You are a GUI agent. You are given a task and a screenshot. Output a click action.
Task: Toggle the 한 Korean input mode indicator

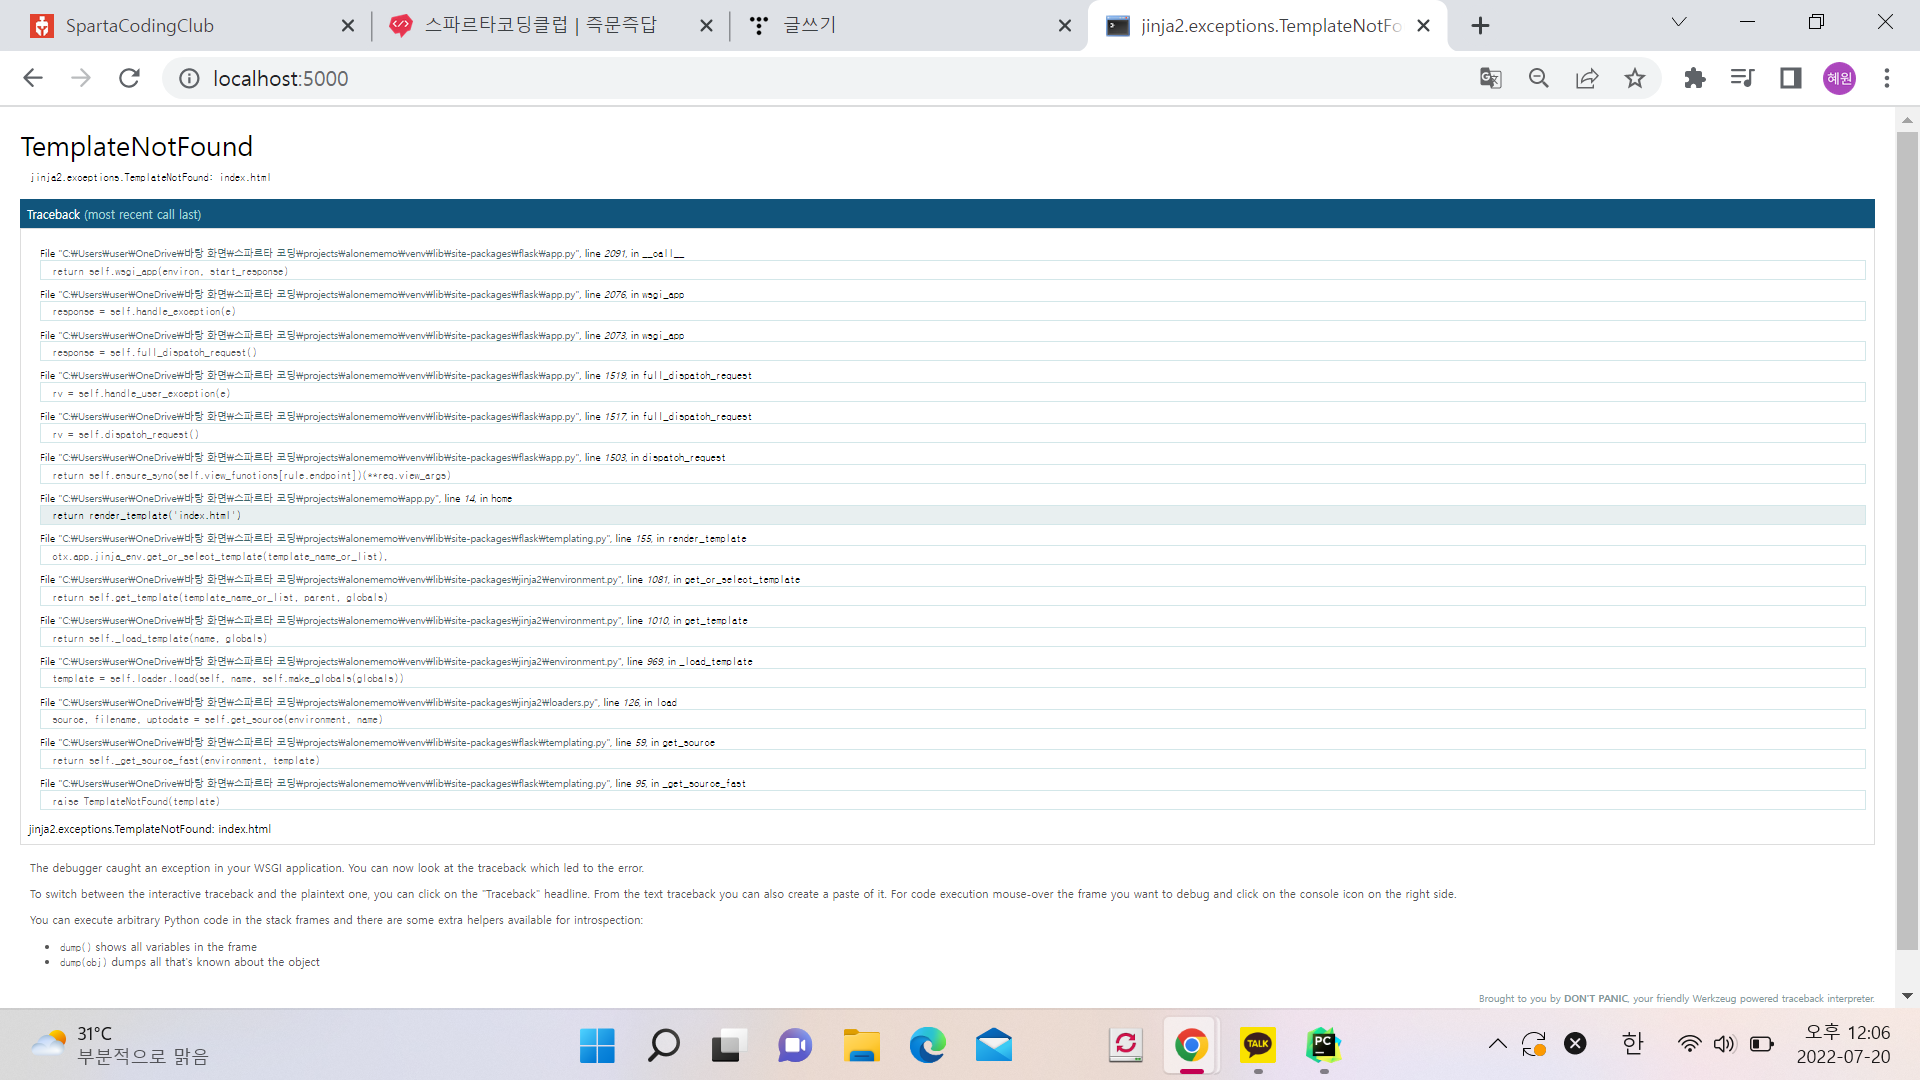coord(1632,1044)
